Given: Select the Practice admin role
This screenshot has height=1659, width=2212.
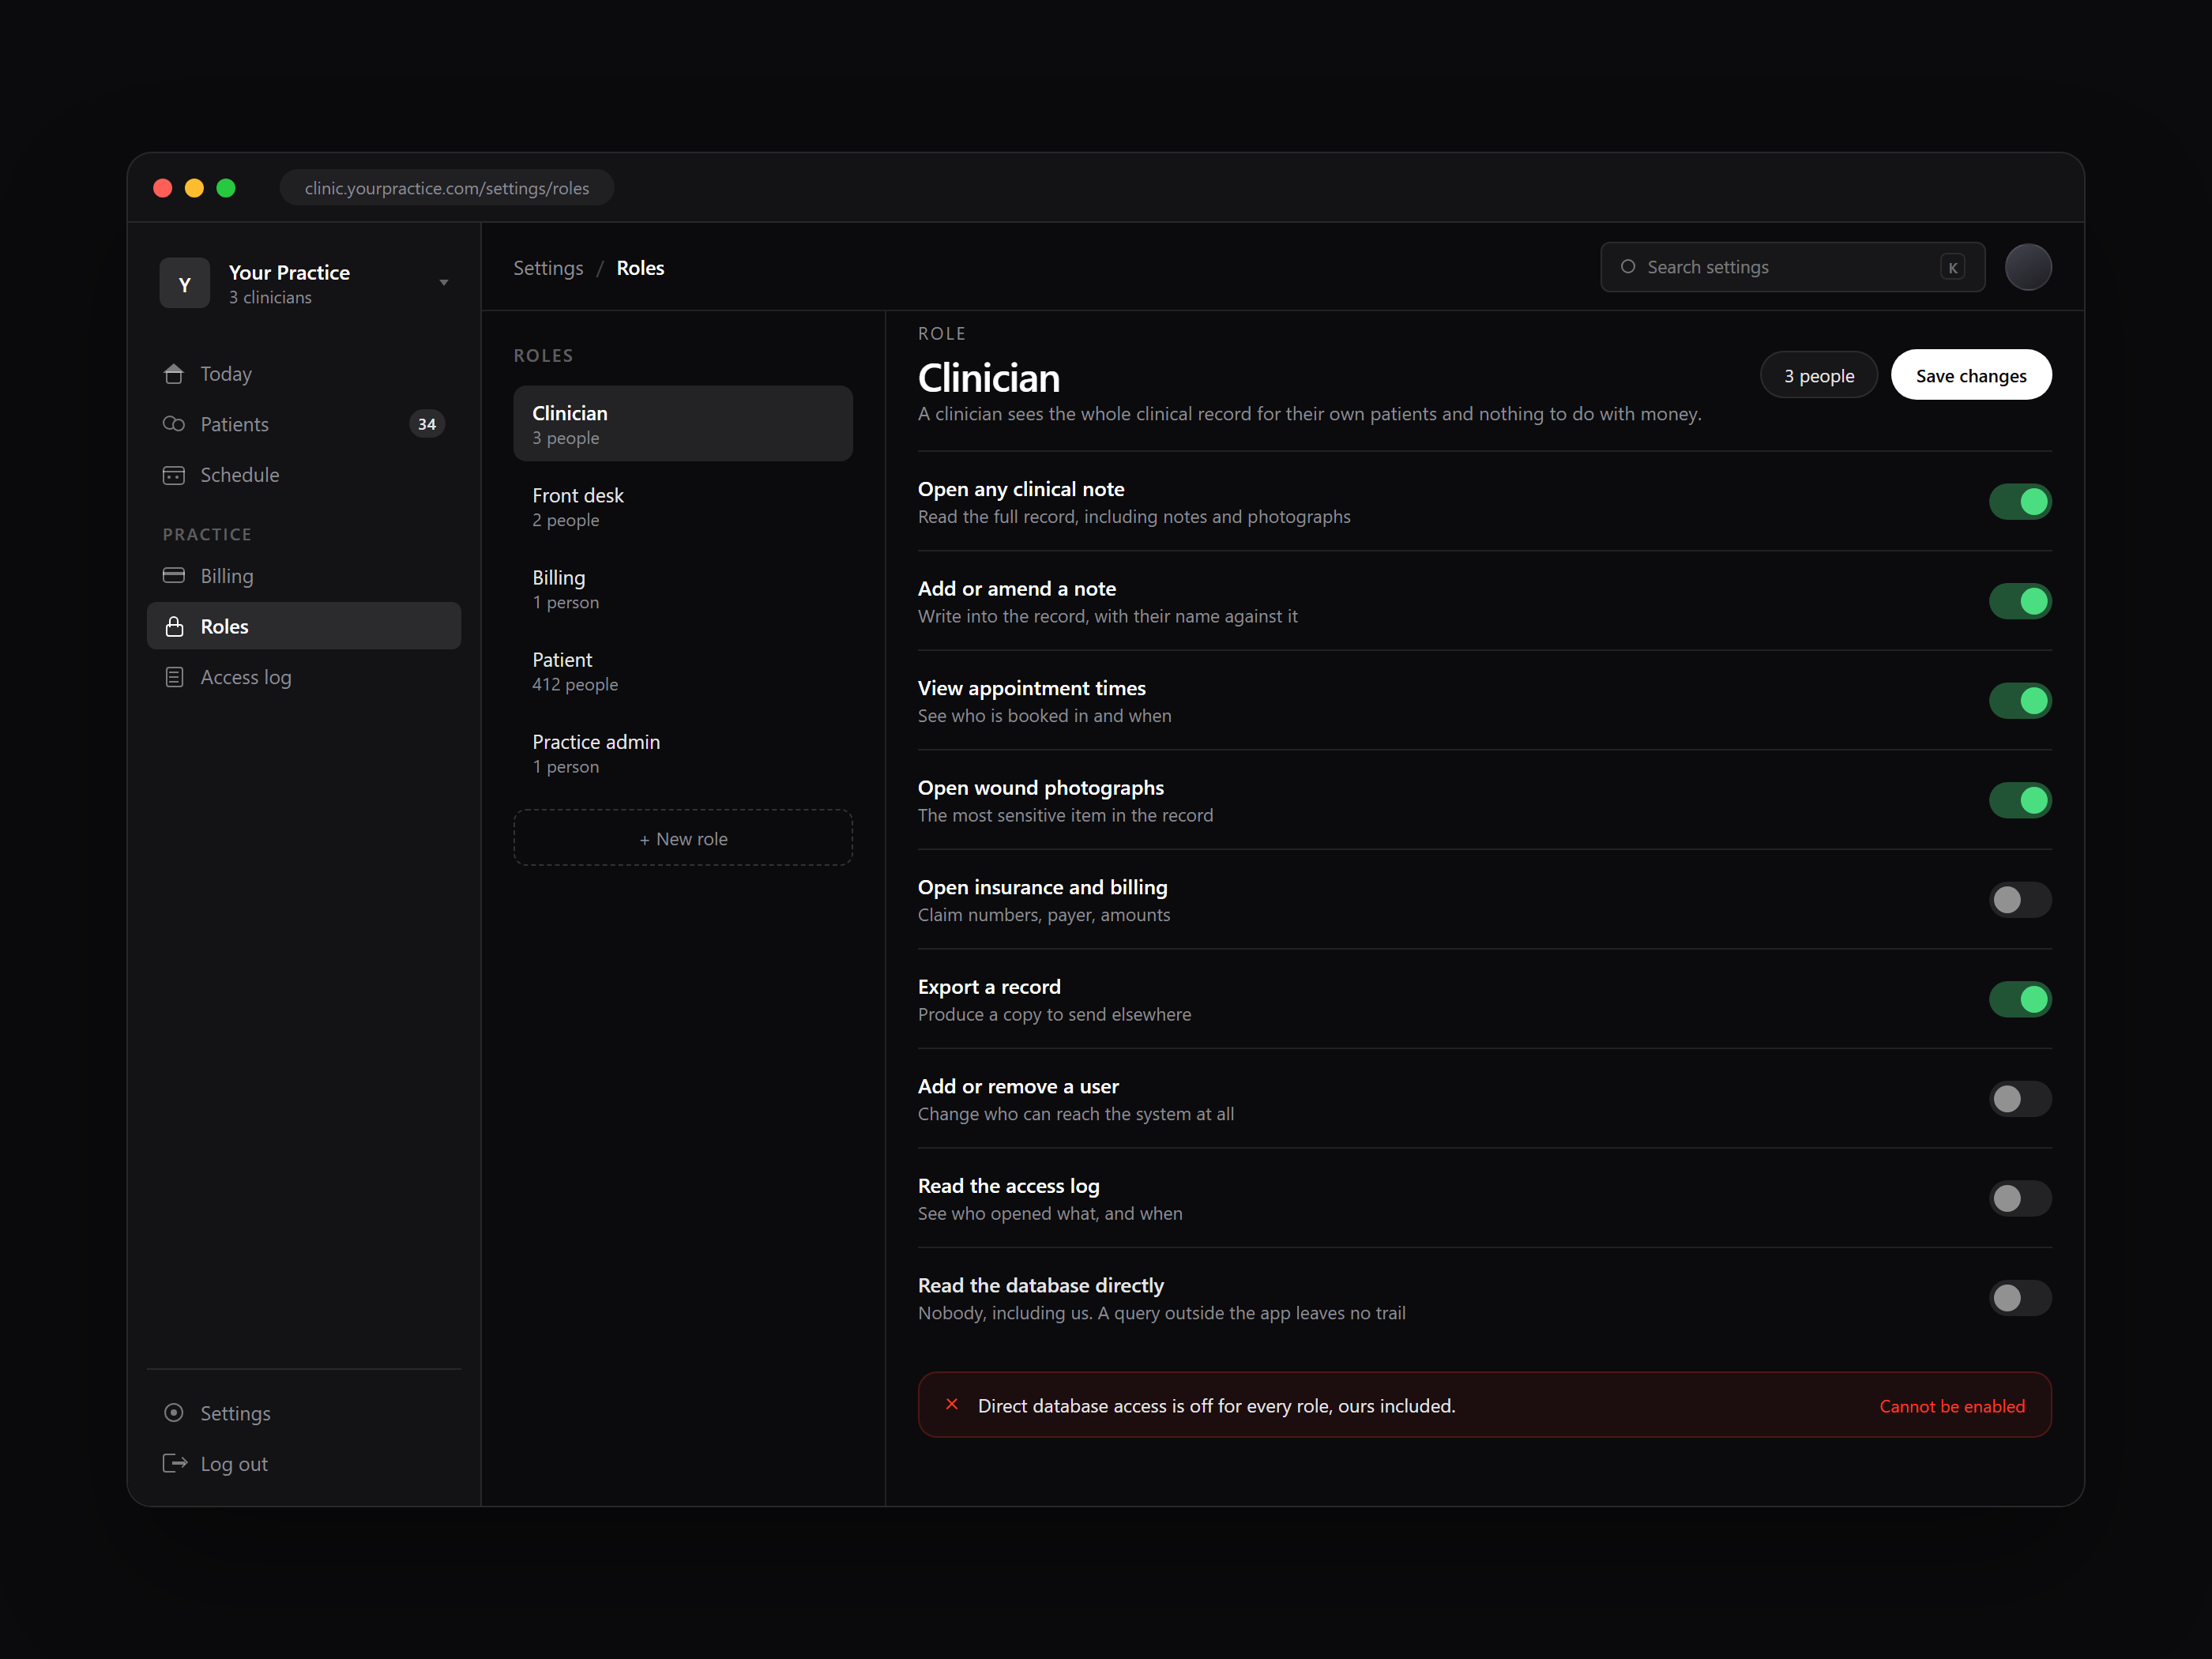Looking at the screenshot, I should tap(683, 753).
